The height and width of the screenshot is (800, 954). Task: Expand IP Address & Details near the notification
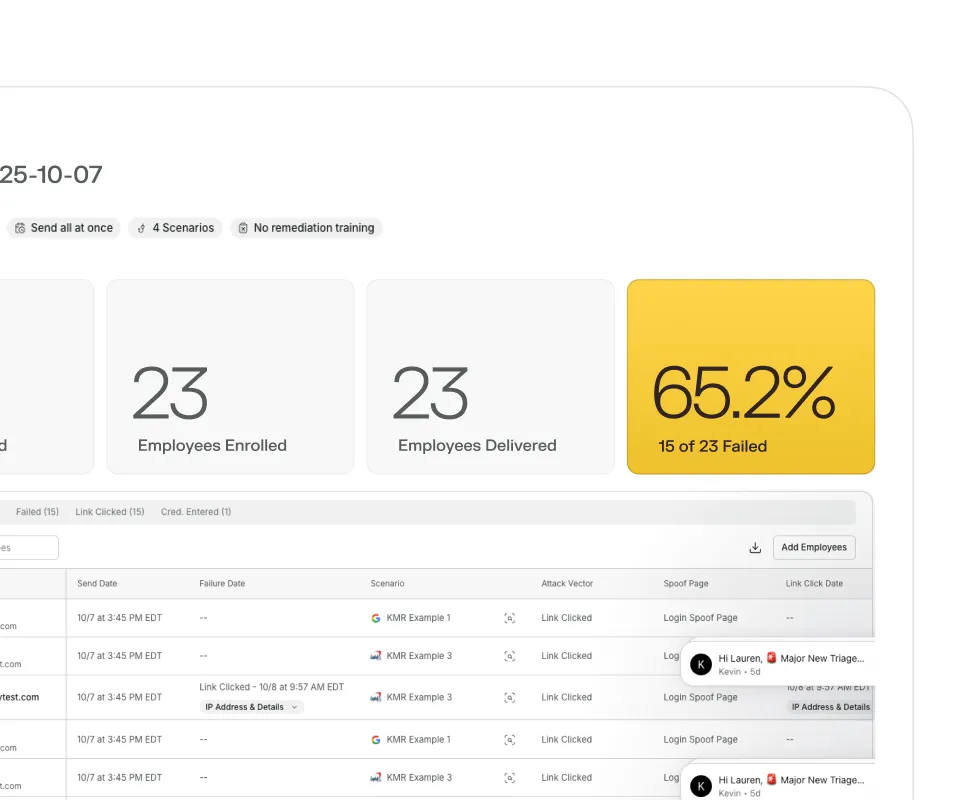click(x=831, y=706)
